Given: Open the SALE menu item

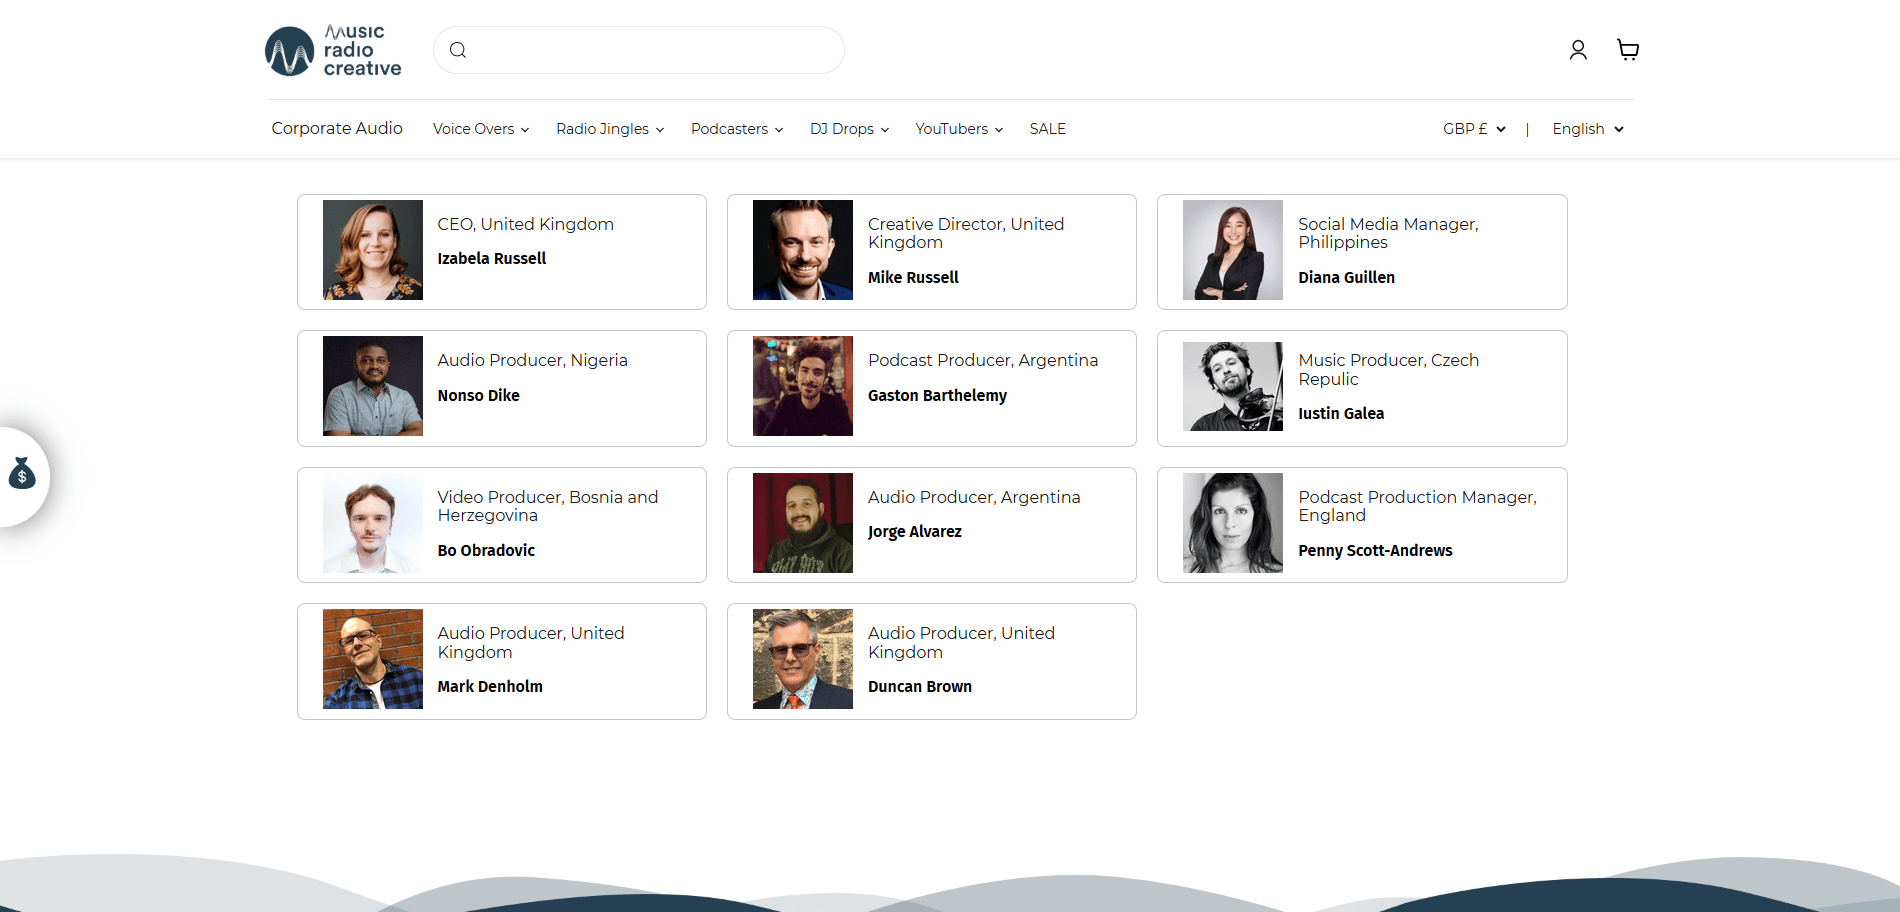Looking at the screenshot, I should tap(1047, 128).
